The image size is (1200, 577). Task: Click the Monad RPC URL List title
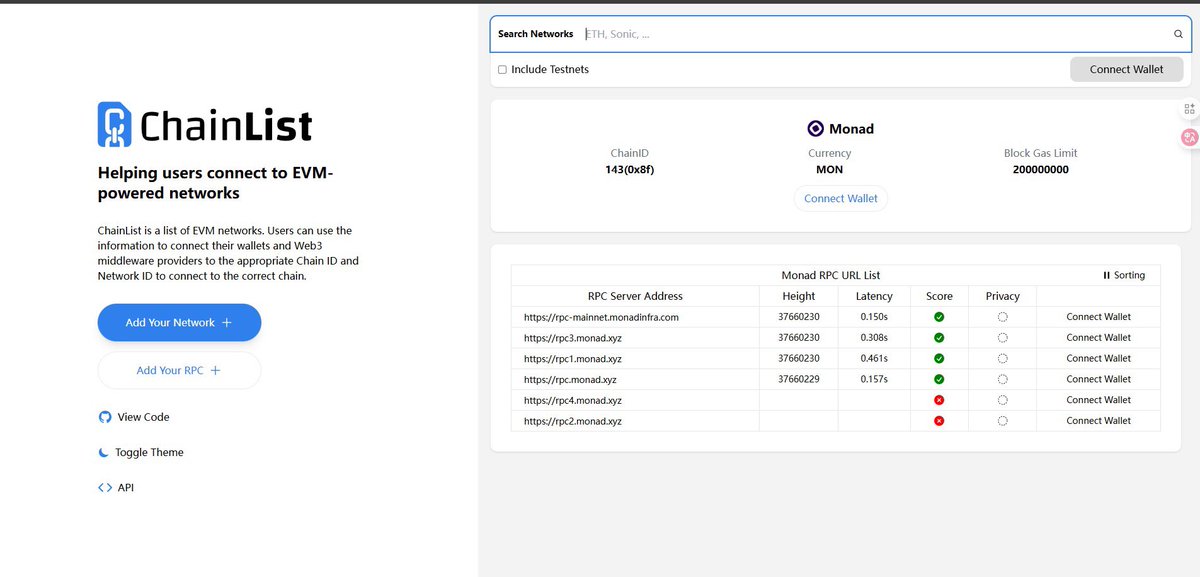(x=830, y=275)
